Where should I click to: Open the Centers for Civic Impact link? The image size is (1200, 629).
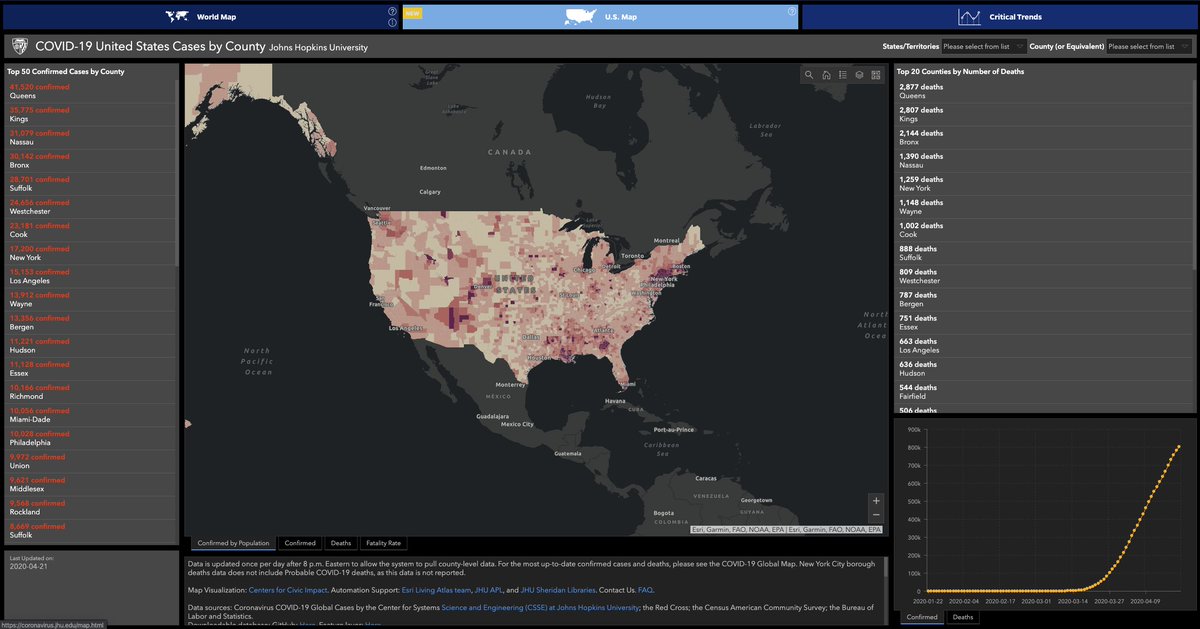tap(287, 591)
